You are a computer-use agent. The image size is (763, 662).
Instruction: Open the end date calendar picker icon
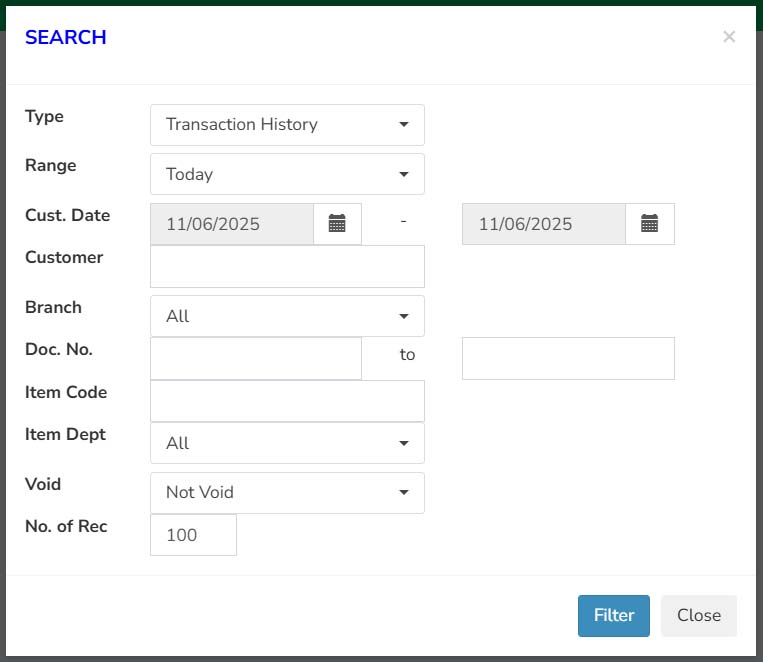(650, 224)
